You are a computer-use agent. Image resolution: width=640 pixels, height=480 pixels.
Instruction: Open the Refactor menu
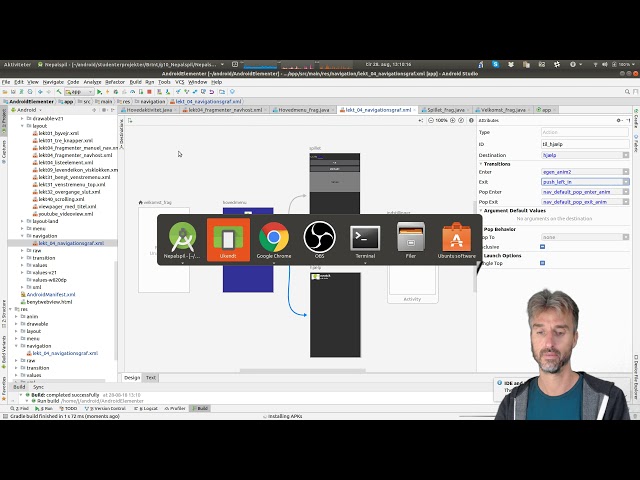[115, 82]
